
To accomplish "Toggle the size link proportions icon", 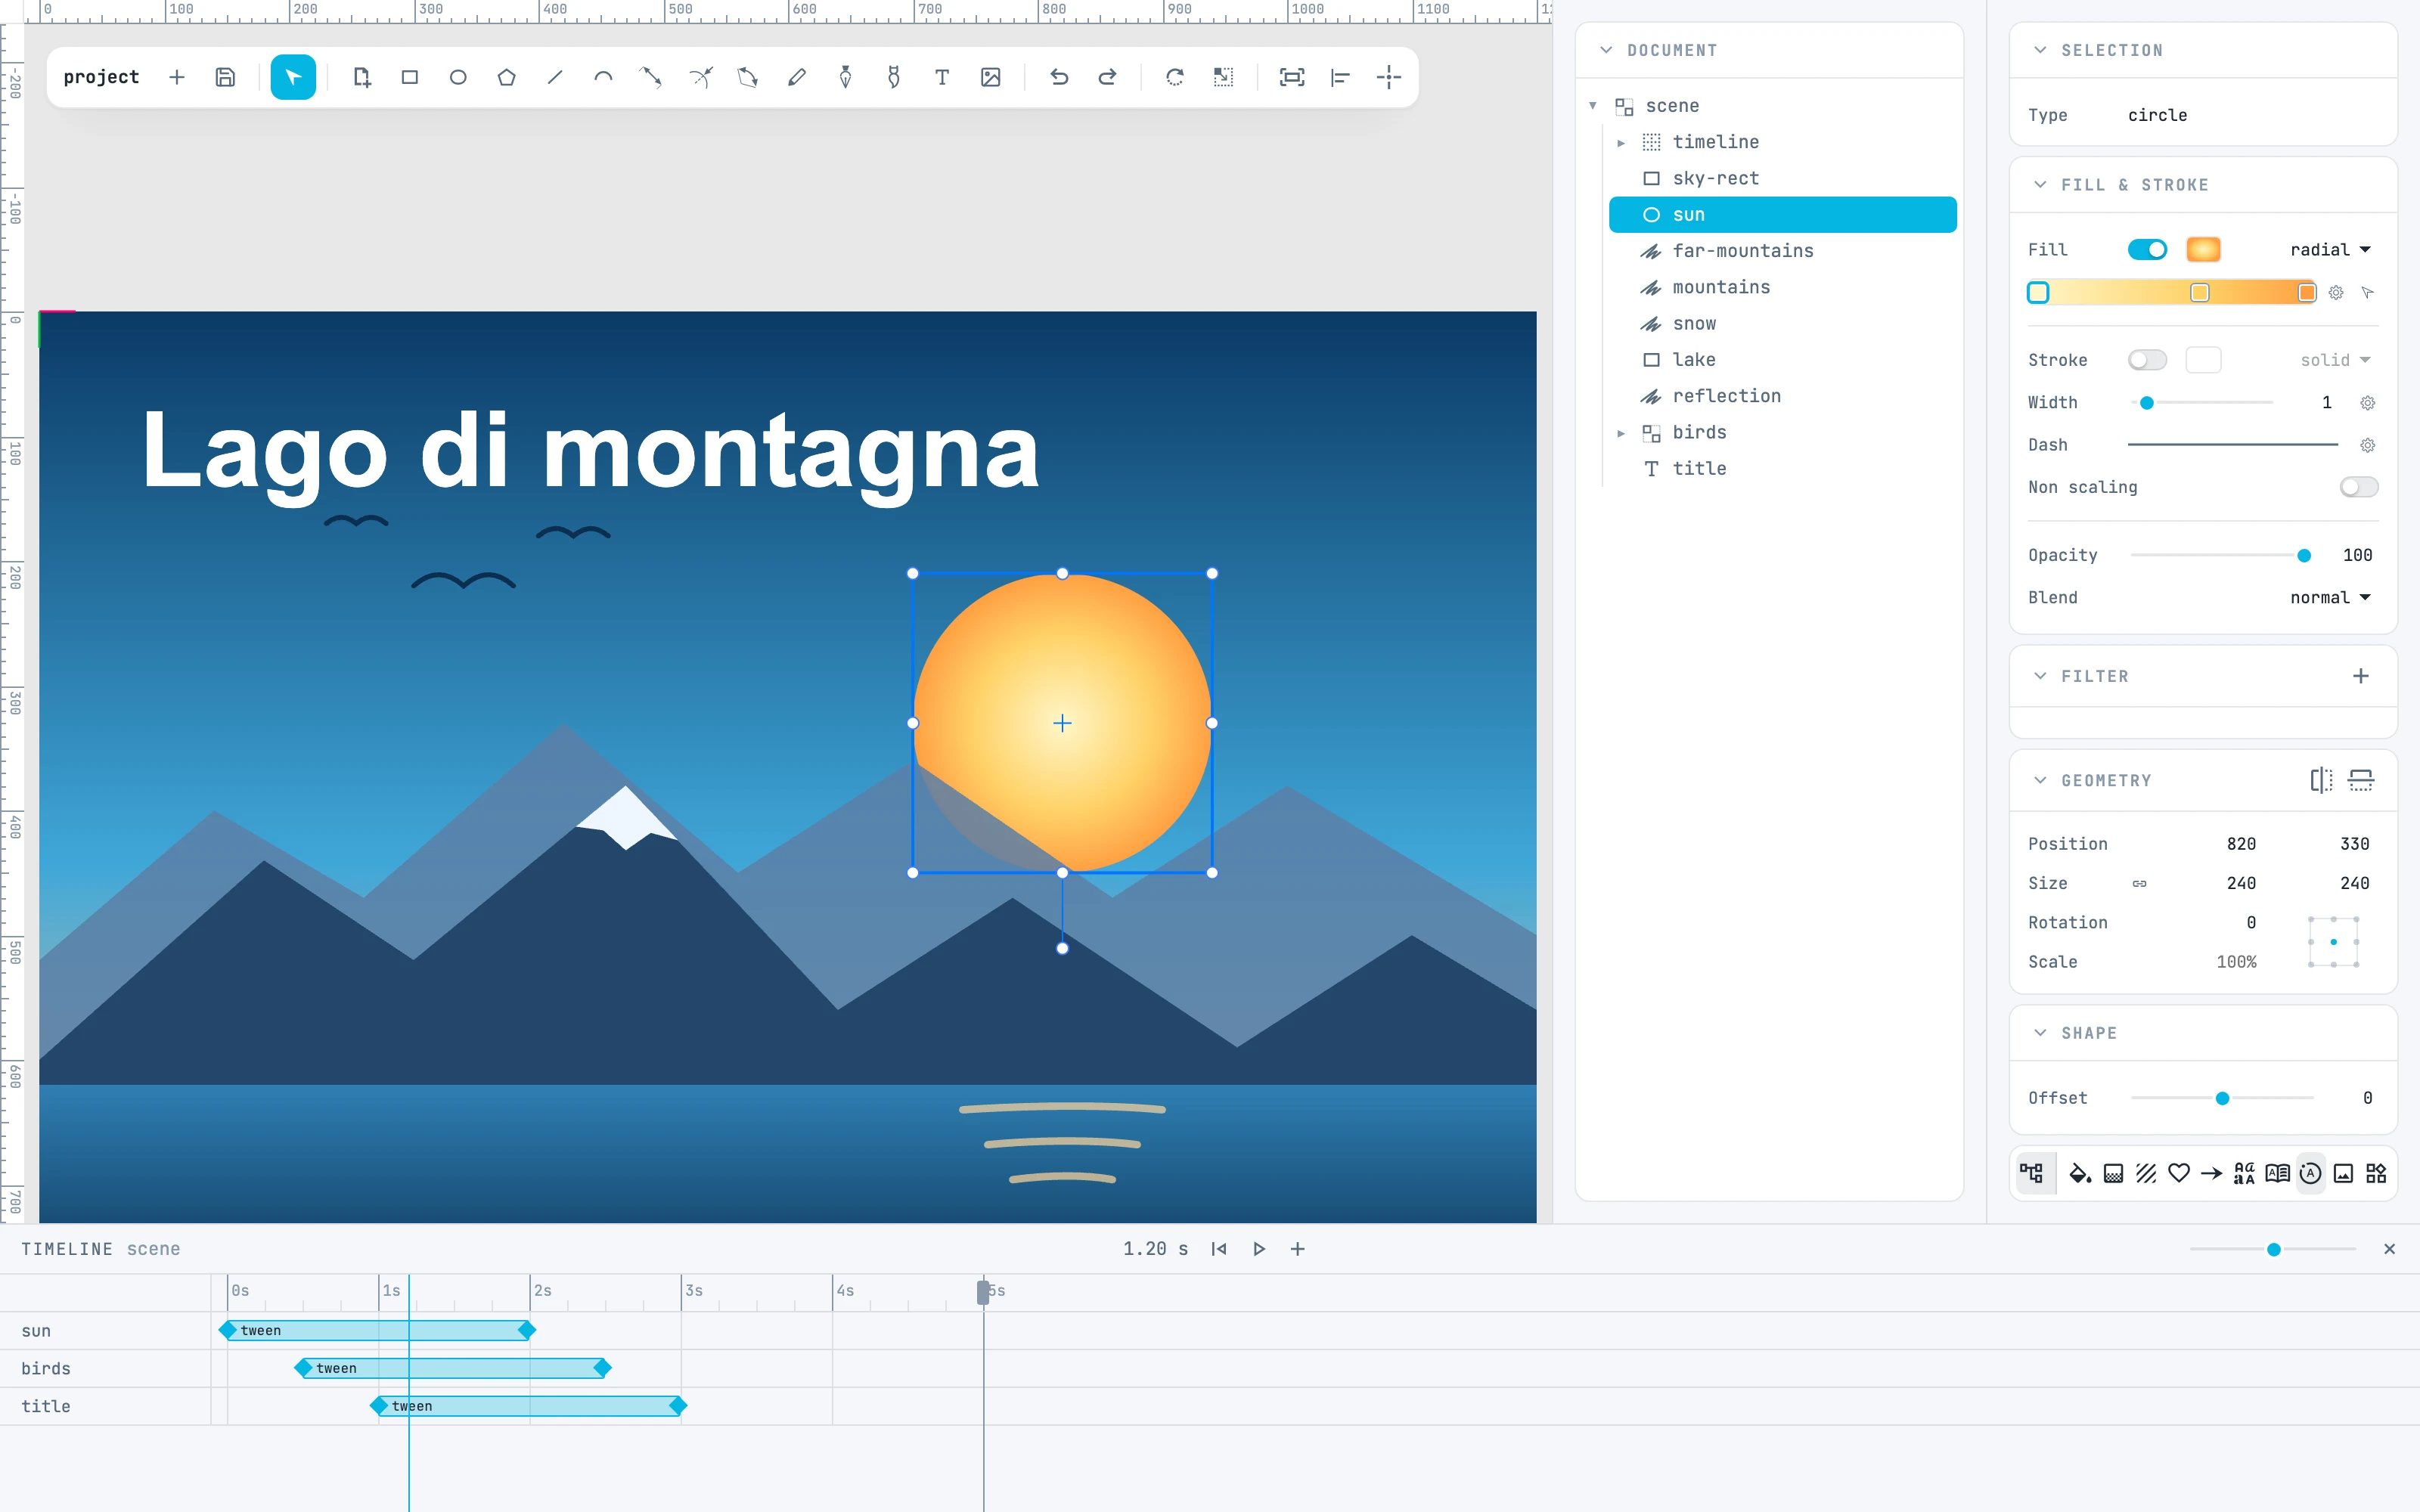I will pyautogui.click(x=2139, y=884).
